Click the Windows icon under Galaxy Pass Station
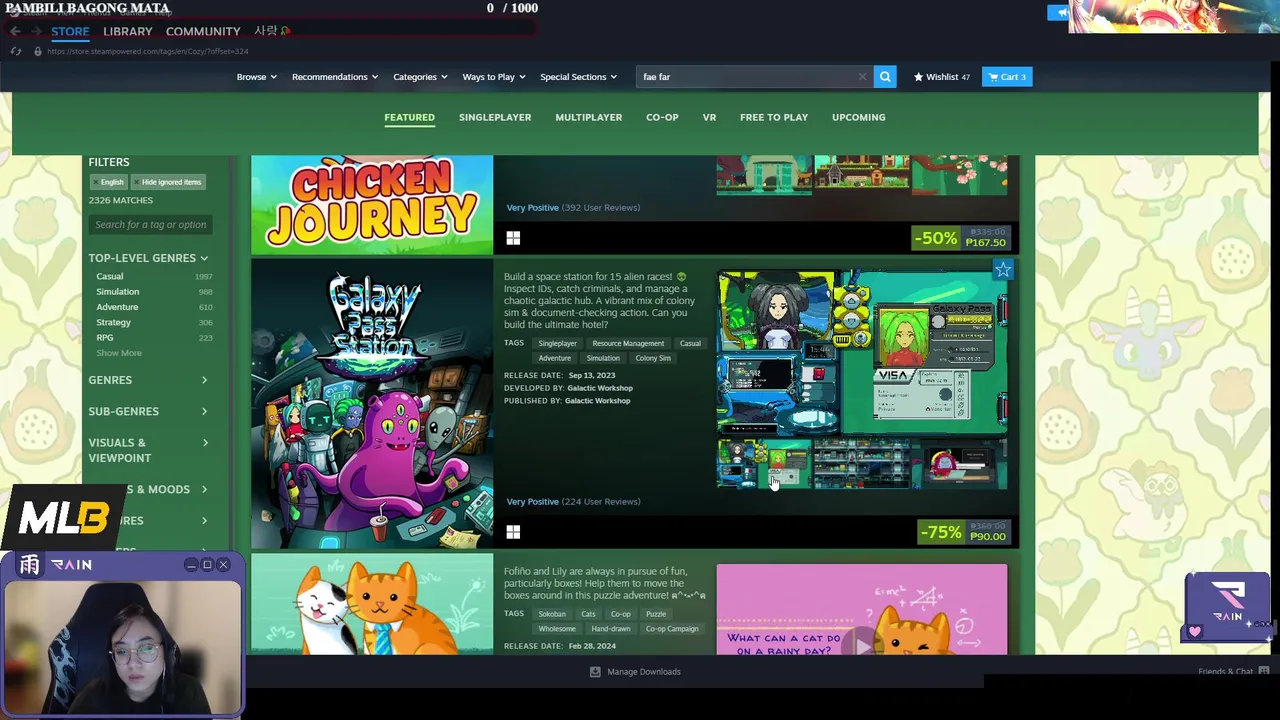The width and height of the screenshot is (1280, 720). [x=513, y=532]
